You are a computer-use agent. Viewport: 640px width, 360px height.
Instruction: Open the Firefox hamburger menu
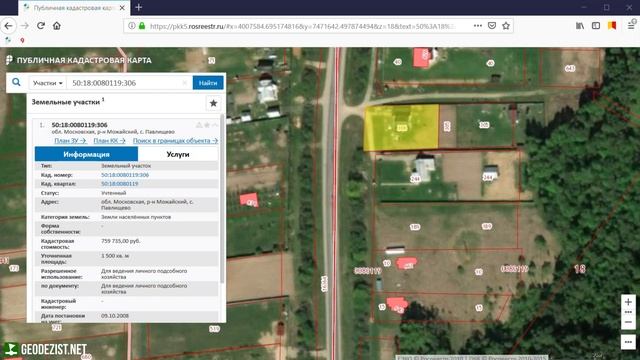tap(631, 26)
